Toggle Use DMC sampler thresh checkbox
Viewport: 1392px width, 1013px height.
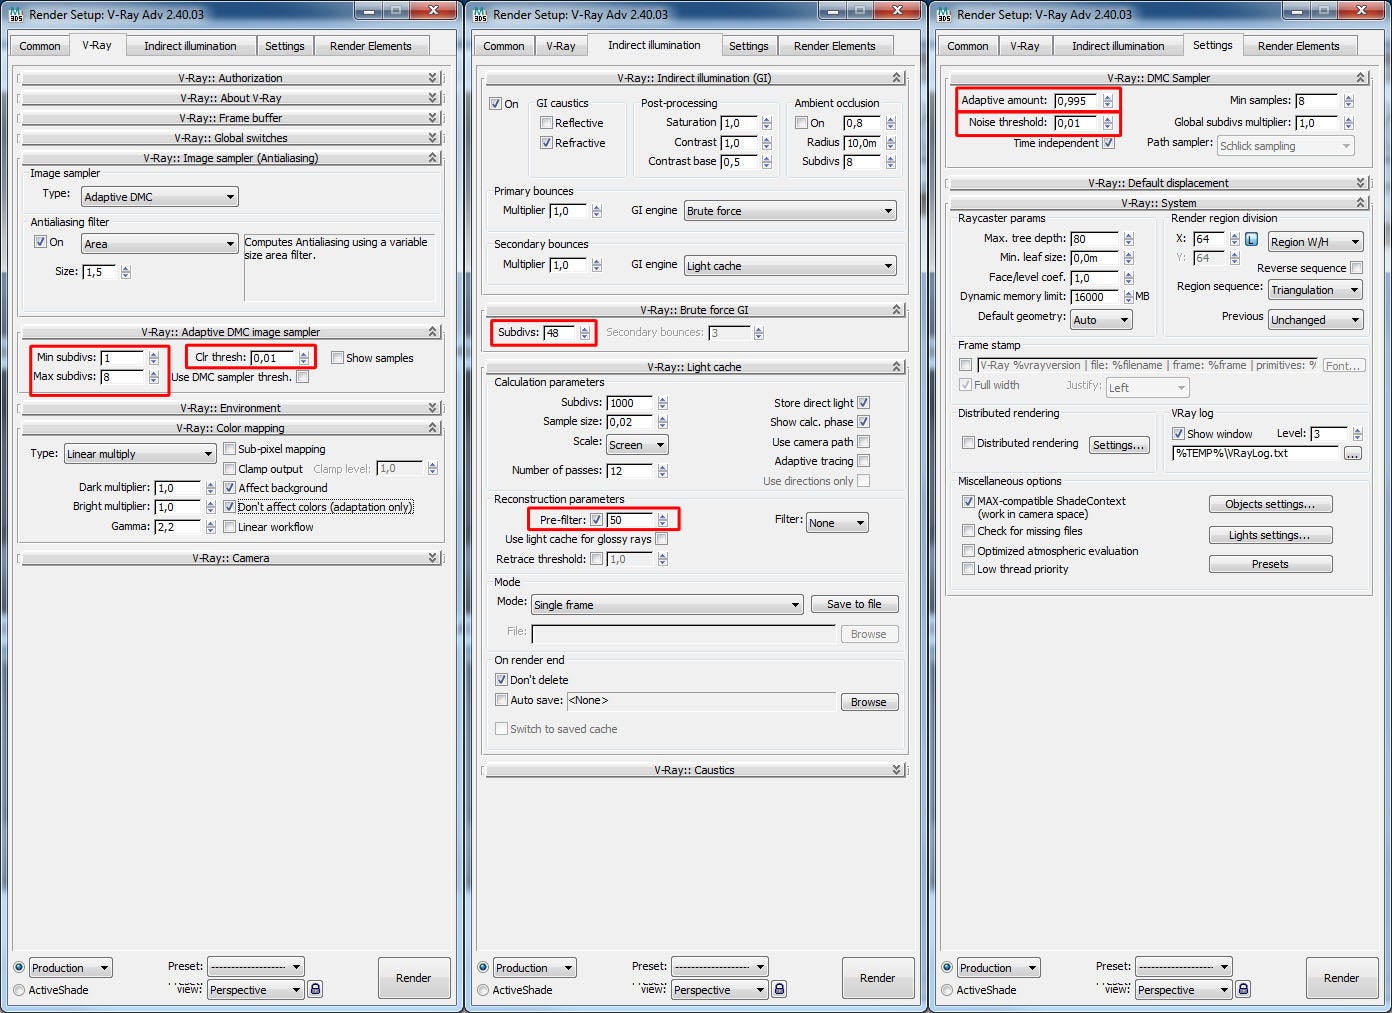[x=302, y=377]
